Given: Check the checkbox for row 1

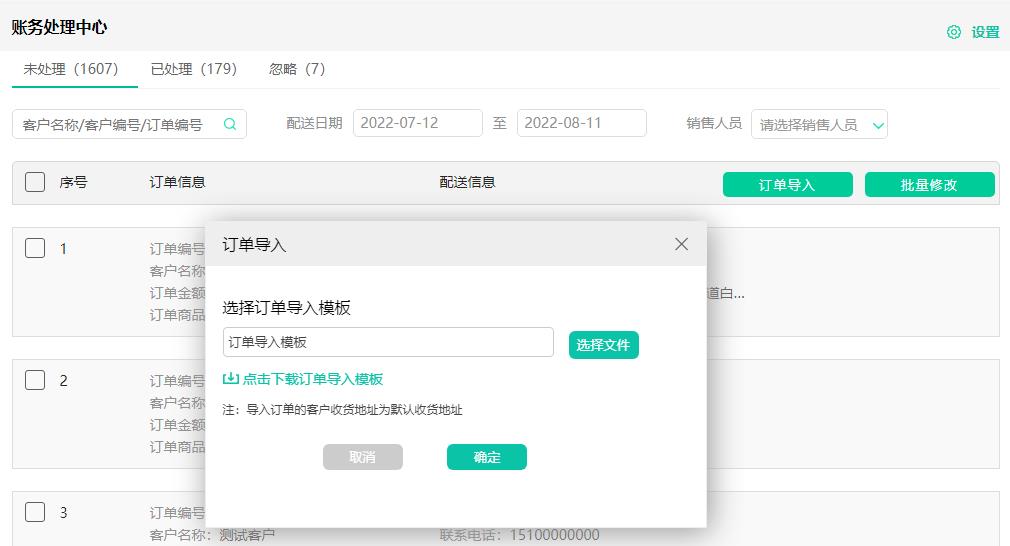Looking at the screenshot, I should [35, 248].
